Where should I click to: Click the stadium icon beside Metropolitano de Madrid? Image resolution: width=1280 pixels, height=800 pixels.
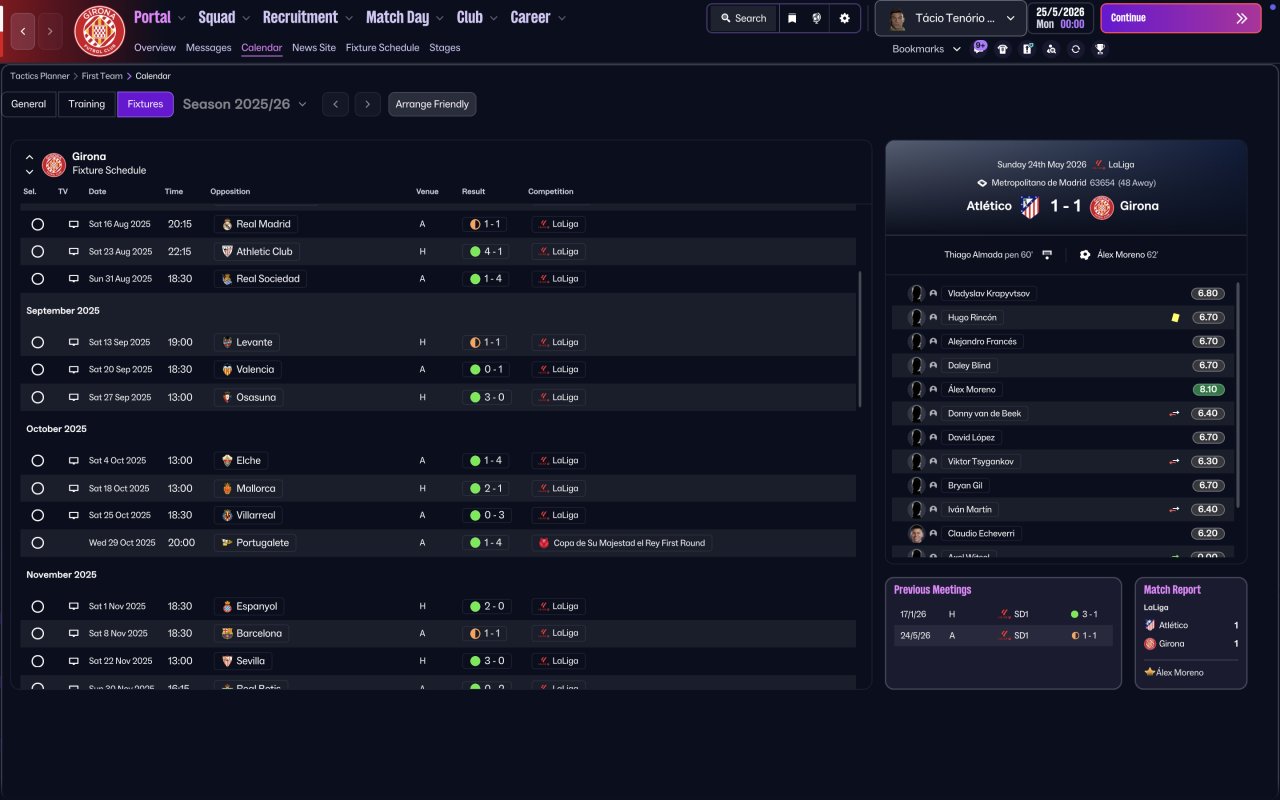(982, 183)
